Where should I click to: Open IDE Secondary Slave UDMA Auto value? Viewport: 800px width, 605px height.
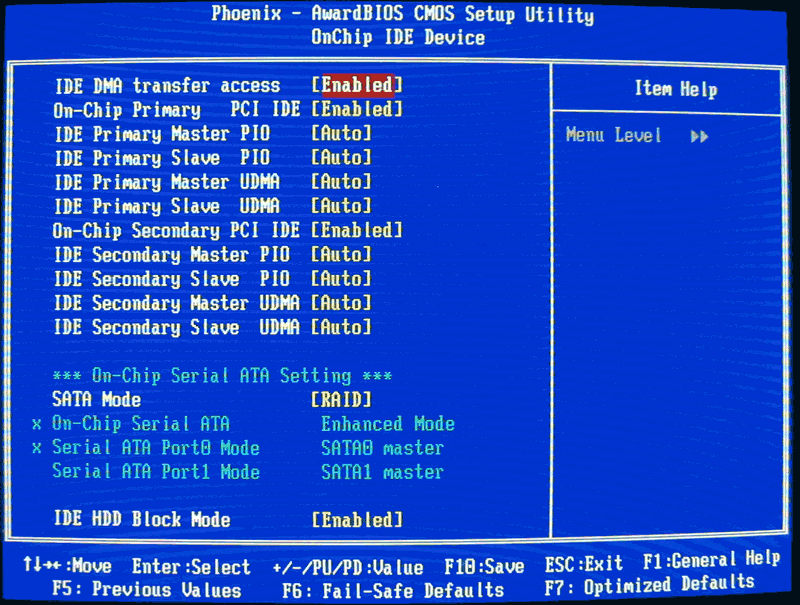(x=341, y=327)
